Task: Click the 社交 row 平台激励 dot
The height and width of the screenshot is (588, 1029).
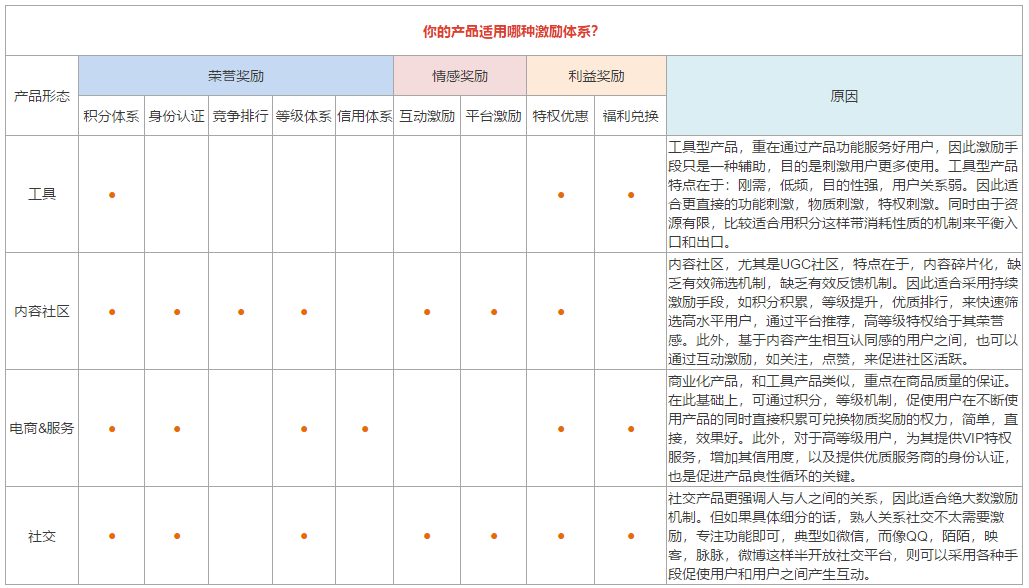Action: [x=494, y=536]
